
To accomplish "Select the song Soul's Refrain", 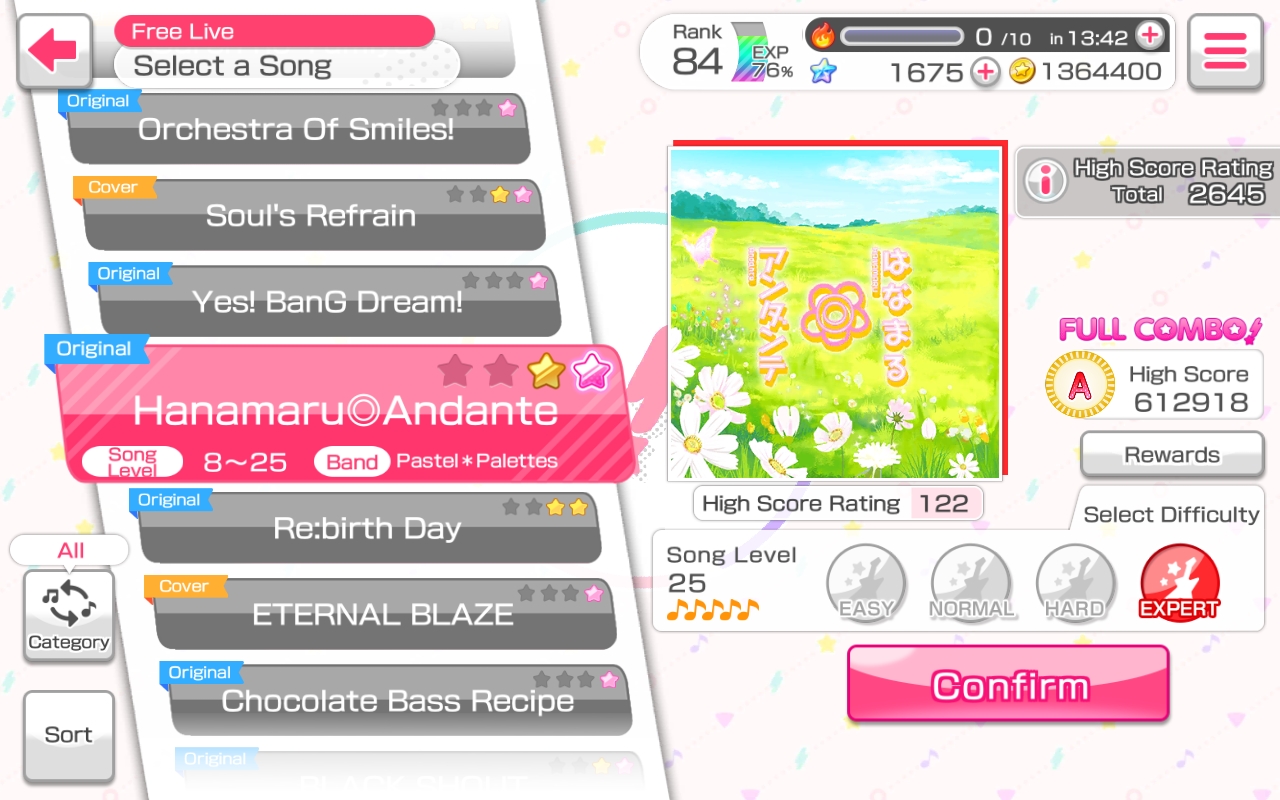I will tap(312, 214).
